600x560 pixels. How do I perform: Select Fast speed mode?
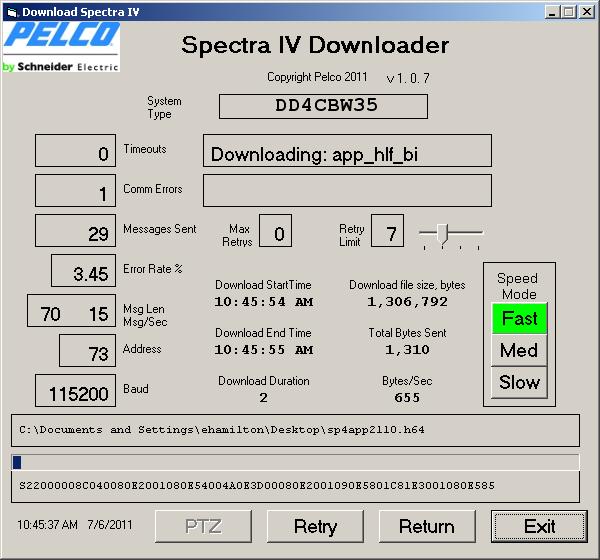519,318
